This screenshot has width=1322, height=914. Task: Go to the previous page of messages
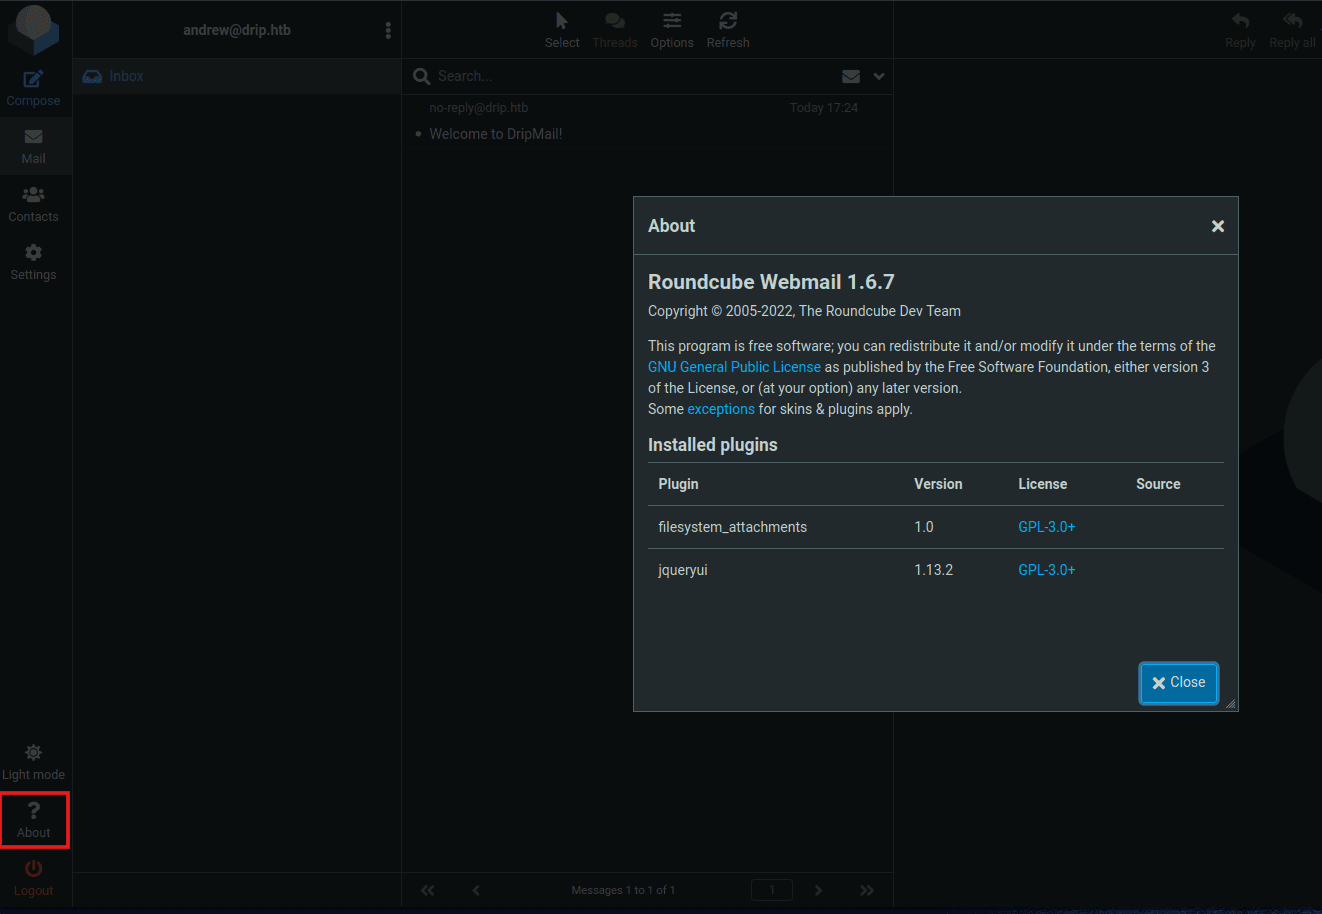(476, 890)
